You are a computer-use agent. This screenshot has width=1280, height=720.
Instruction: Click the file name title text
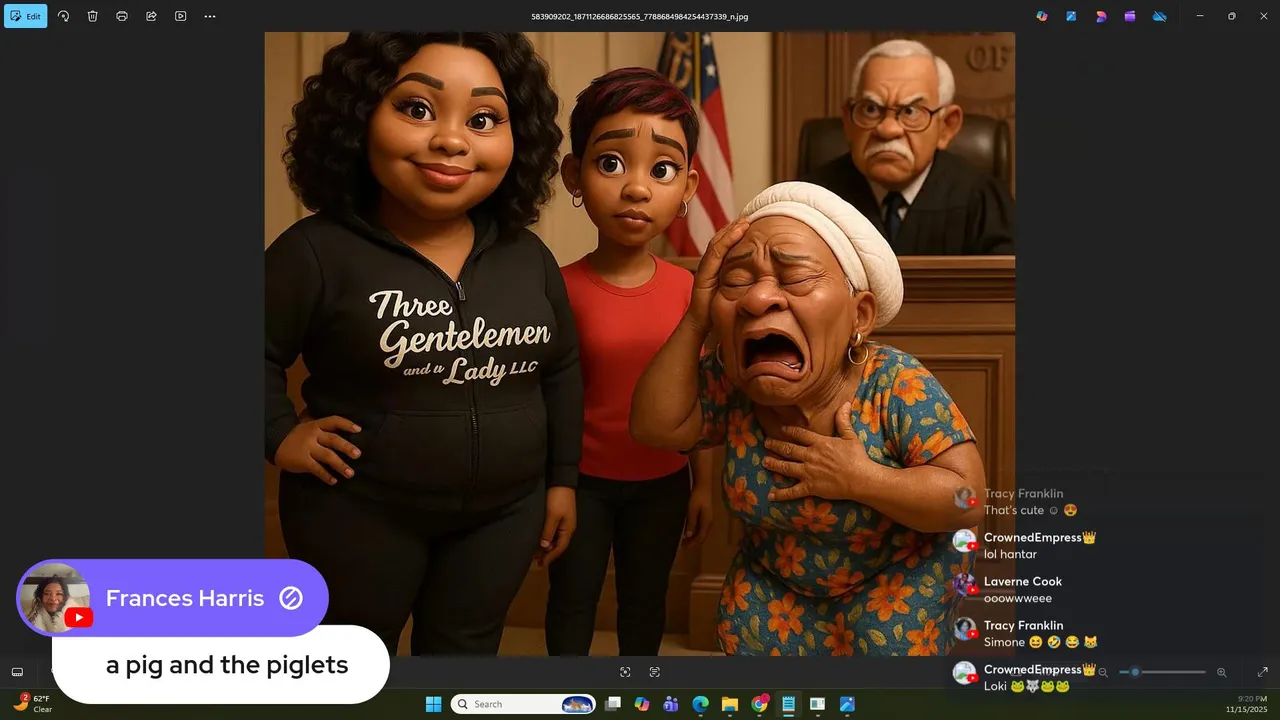coord(639,16)
